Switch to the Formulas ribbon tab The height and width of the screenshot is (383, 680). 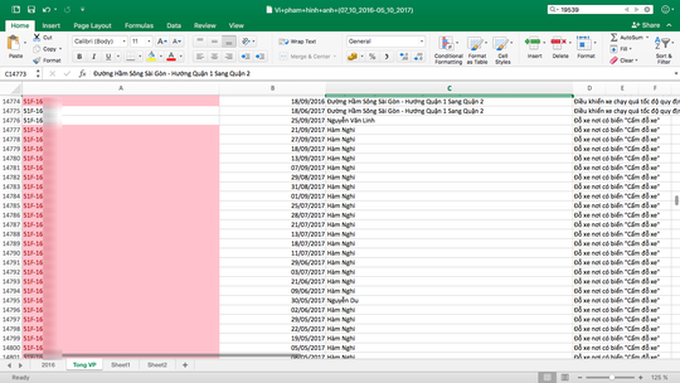click(139, 26)
